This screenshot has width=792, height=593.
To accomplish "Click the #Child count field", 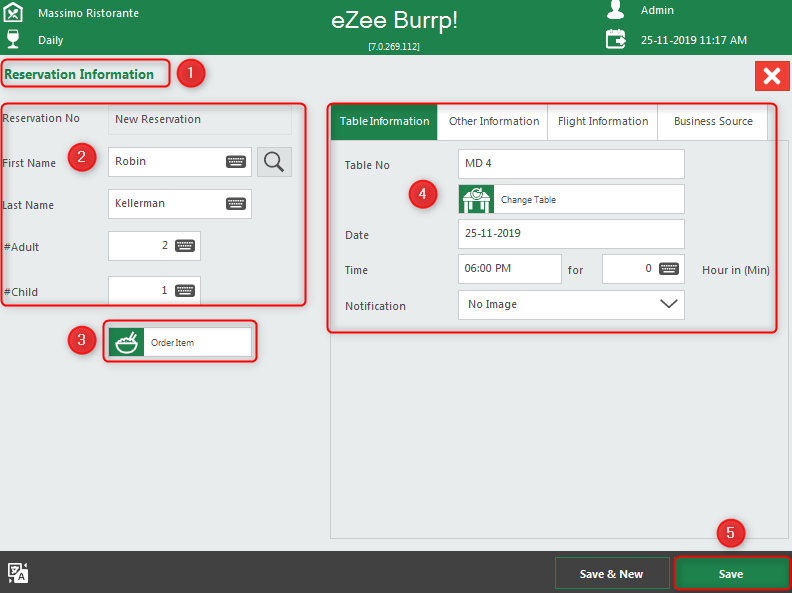I will [x=155, y=290].
